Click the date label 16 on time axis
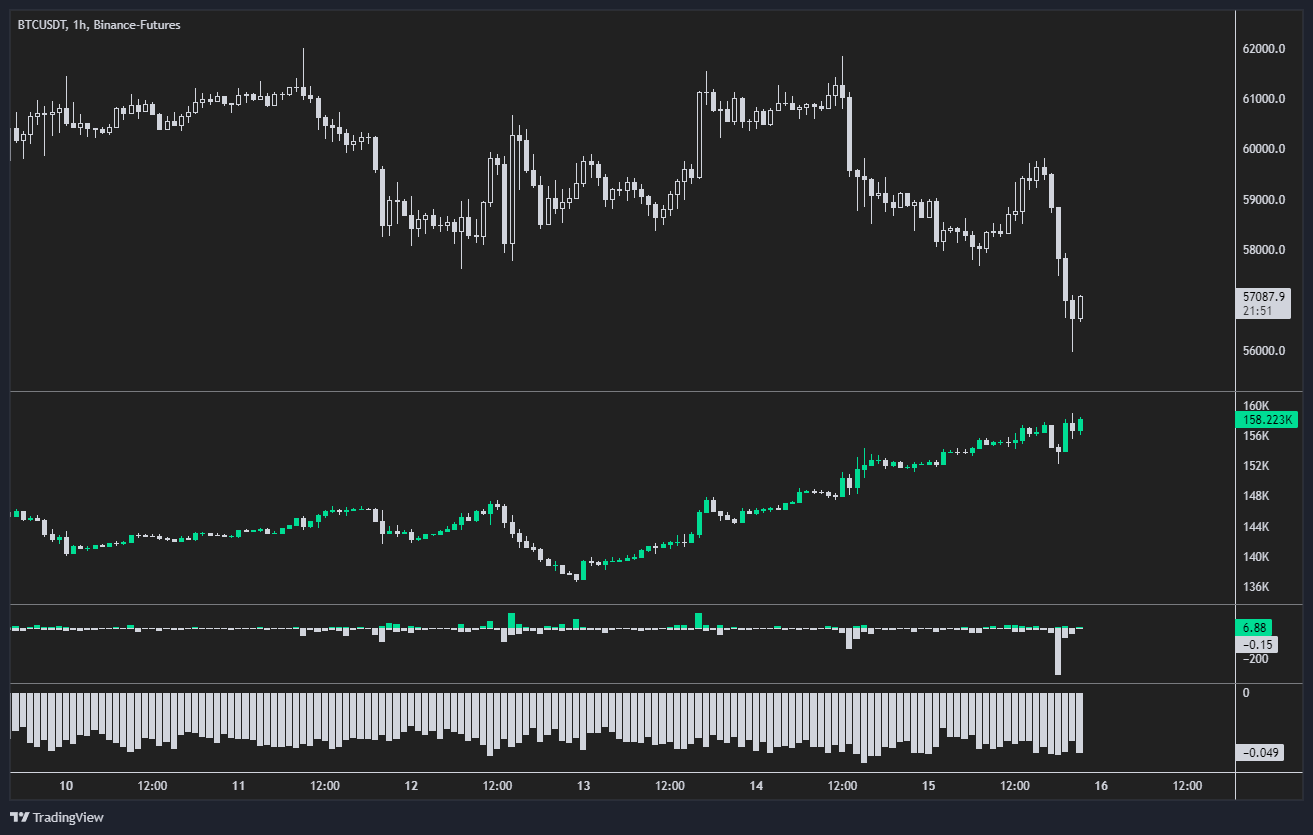This screenshot has width=1313, height=835. point(1101,786)
